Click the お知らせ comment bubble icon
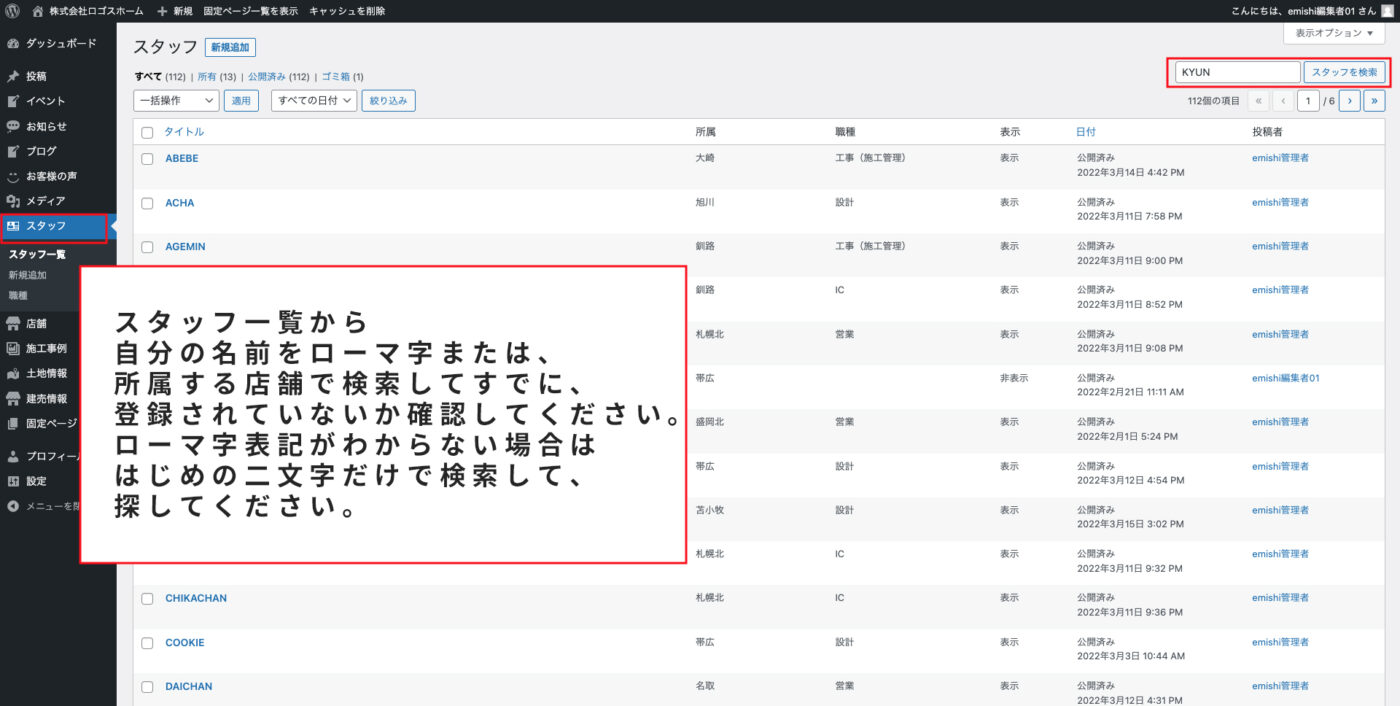The image size is (1400, 706). tap(13, 126)
